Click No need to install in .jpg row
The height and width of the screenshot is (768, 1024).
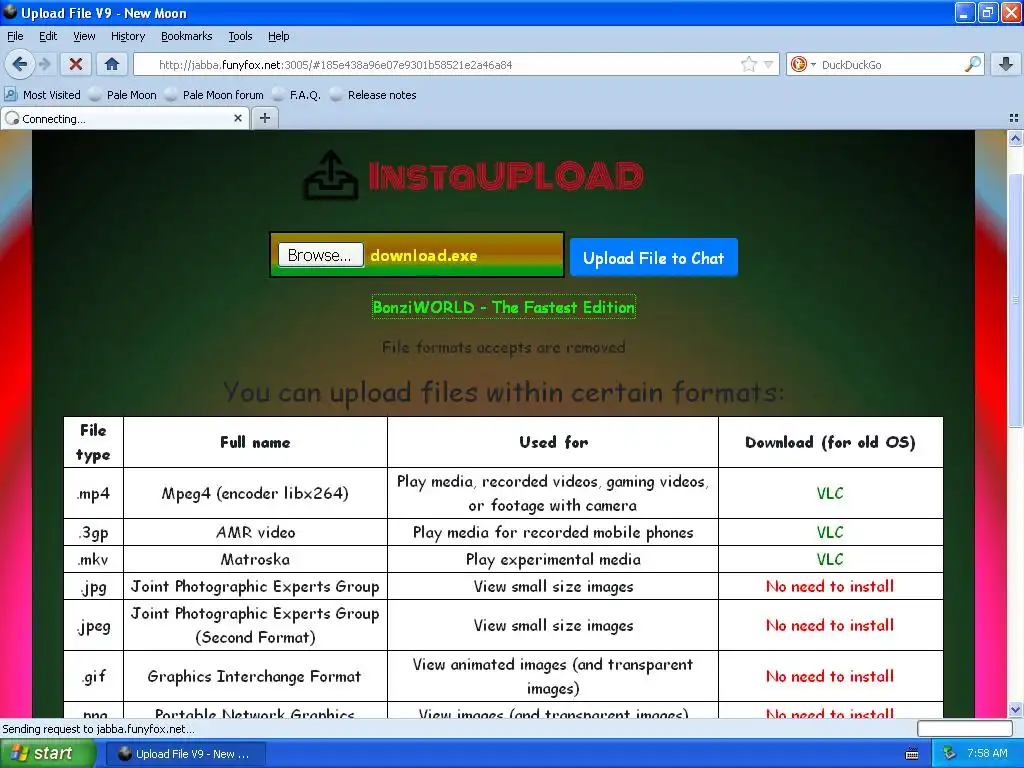tap(830, 586)
